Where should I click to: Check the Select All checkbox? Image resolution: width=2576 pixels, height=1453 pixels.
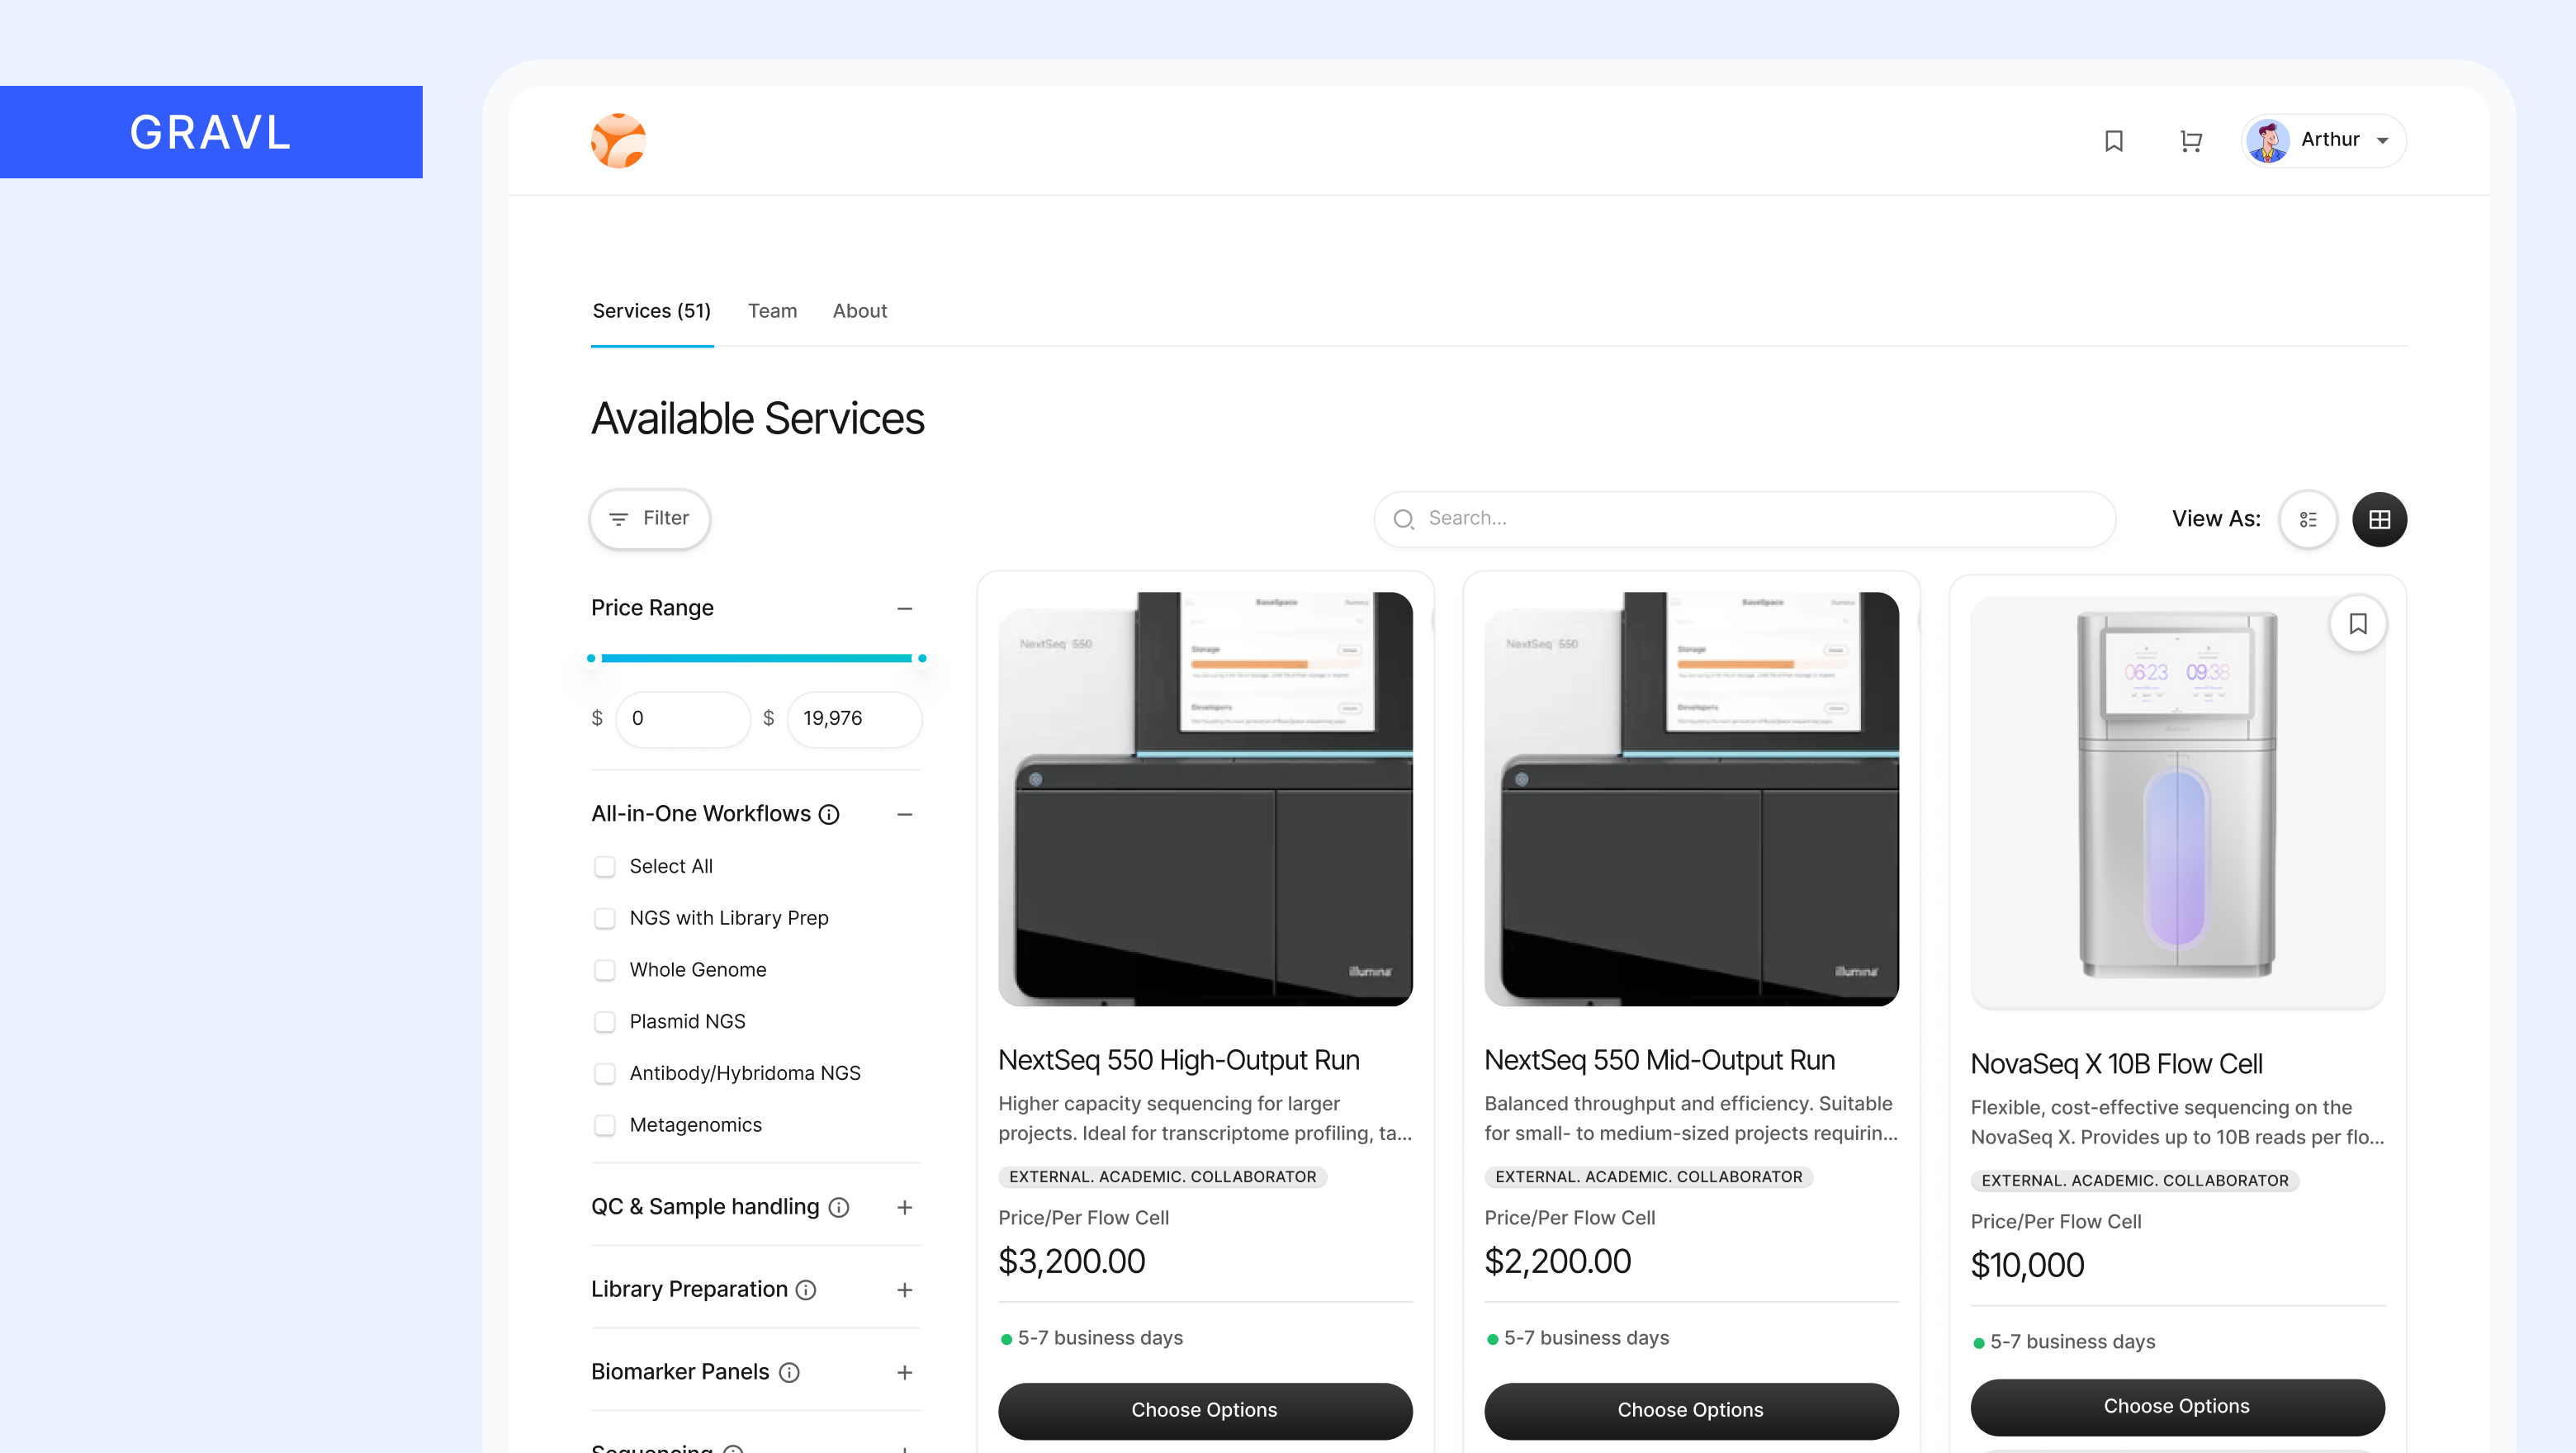click(x=604, y=866)
